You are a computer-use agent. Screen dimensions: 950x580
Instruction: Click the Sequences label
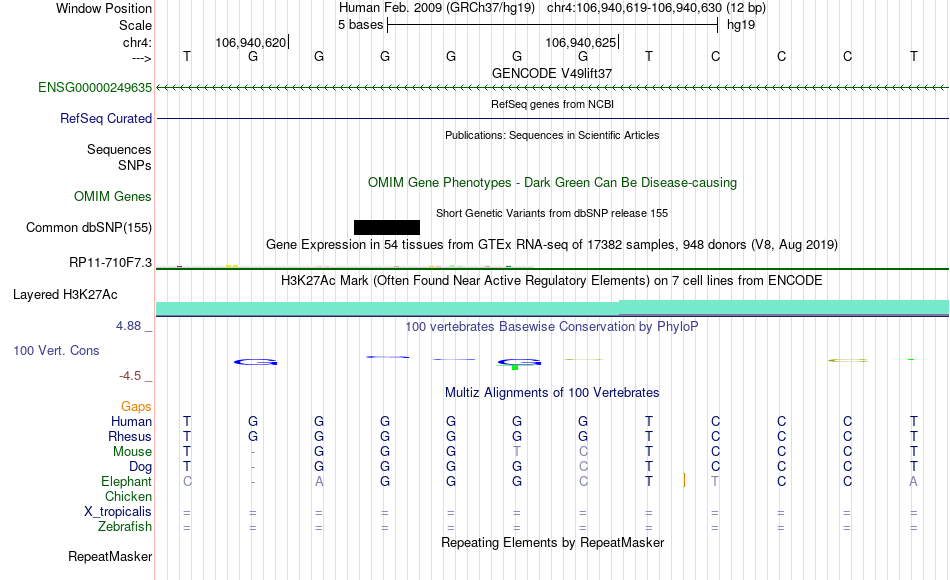(x=119, y=149)
